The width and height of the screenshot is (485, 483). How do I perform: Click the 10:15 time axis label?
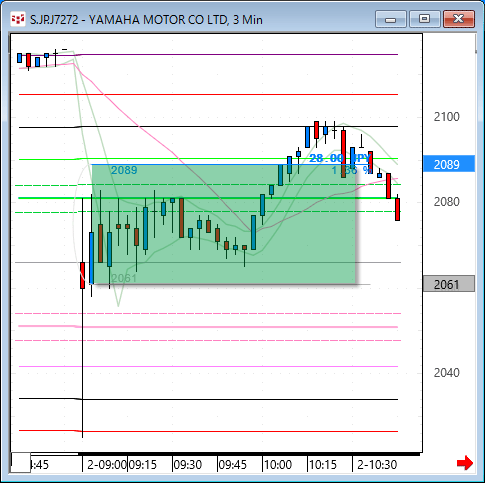tap(323, 464)
